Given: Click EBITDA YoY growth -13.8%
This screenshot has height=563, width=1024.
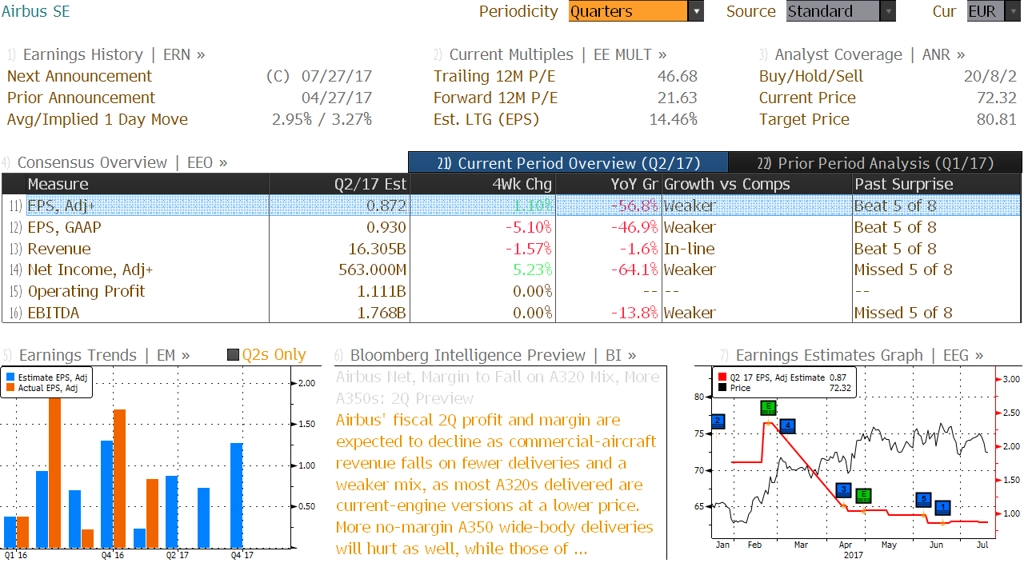Looking at the screenshot, I should click(x=634, y=313).
